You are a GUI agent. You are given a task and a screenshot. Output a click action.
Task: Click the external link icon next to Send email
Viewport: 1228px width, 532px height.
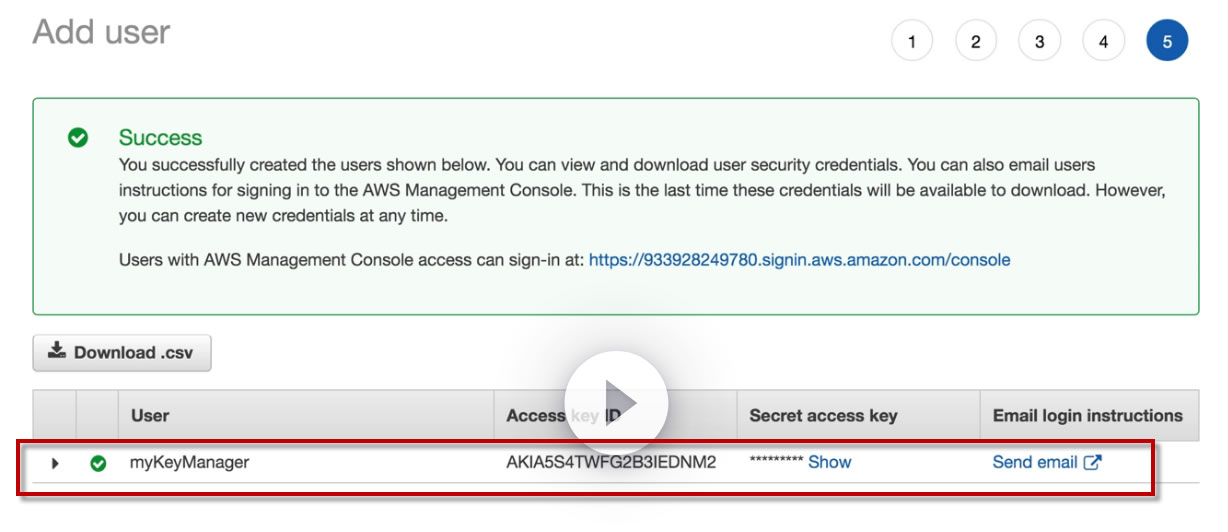coord(1093,462)
